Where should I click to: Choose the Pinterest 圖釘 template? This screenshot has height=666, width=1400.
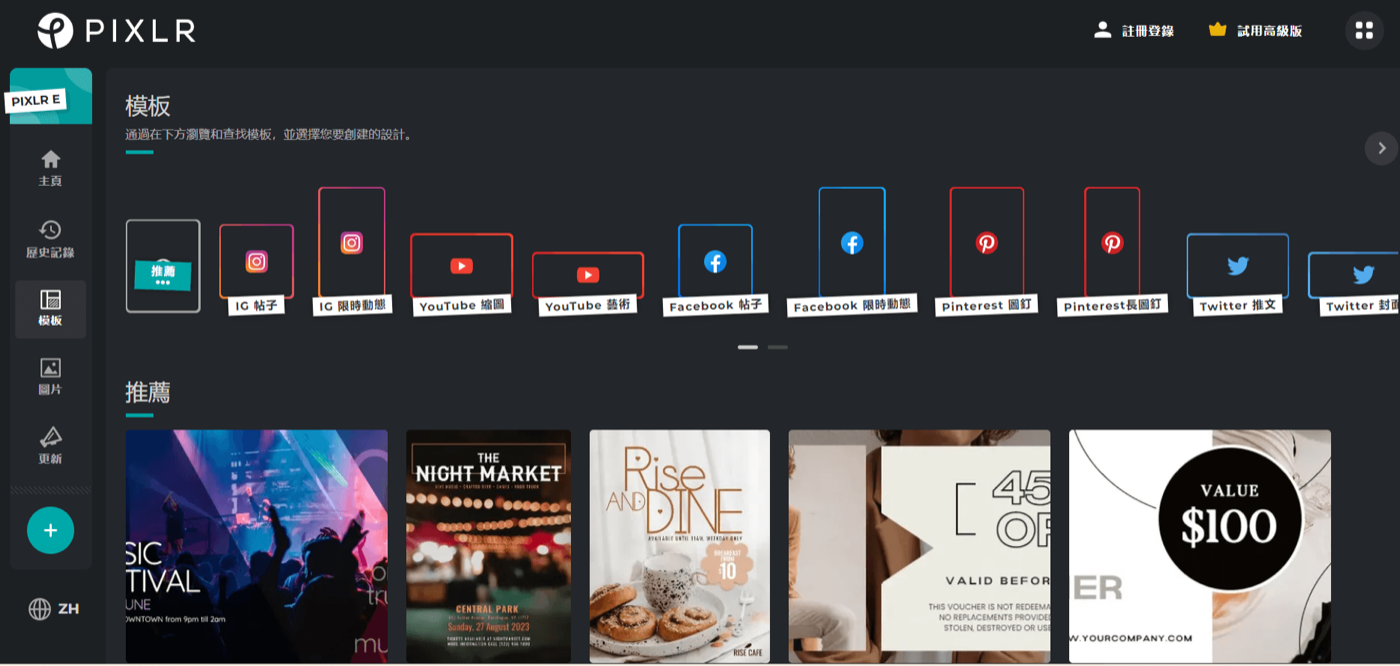tap(987, 252)
